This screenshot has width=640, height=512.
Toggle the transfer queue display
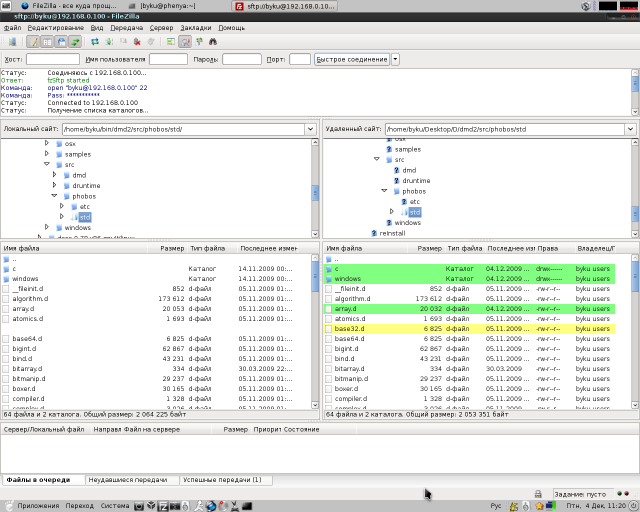pos(75,42)
